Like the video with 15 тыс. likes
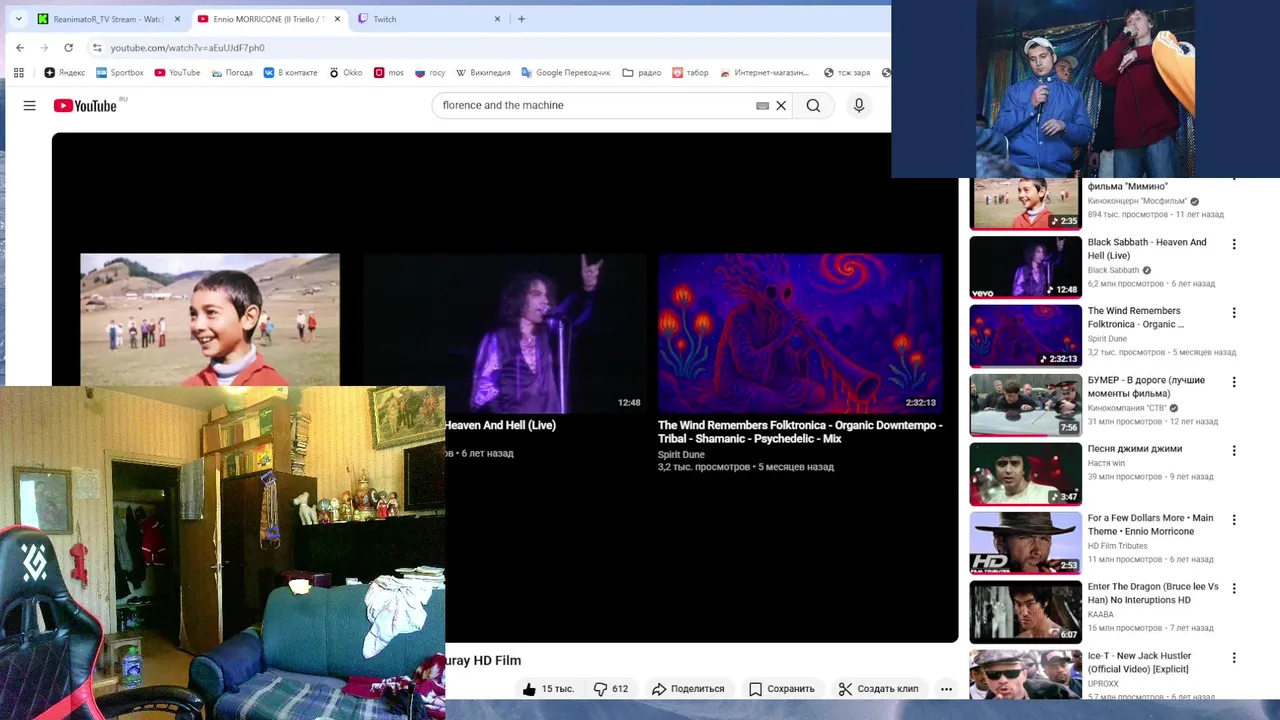Viewport: 1280px width, 720px height. click(548, 689)
